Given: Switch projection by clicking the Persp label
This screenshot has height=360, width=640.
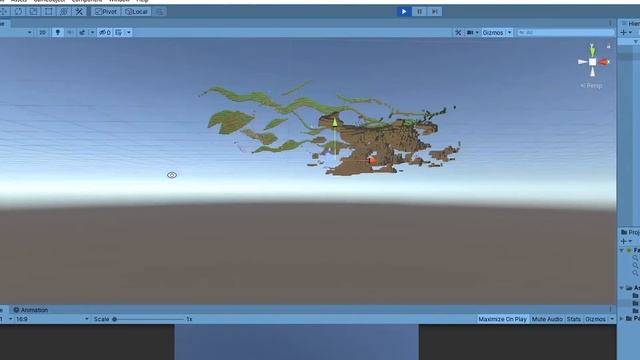Looking at the screenshot, I should (591, 86).
